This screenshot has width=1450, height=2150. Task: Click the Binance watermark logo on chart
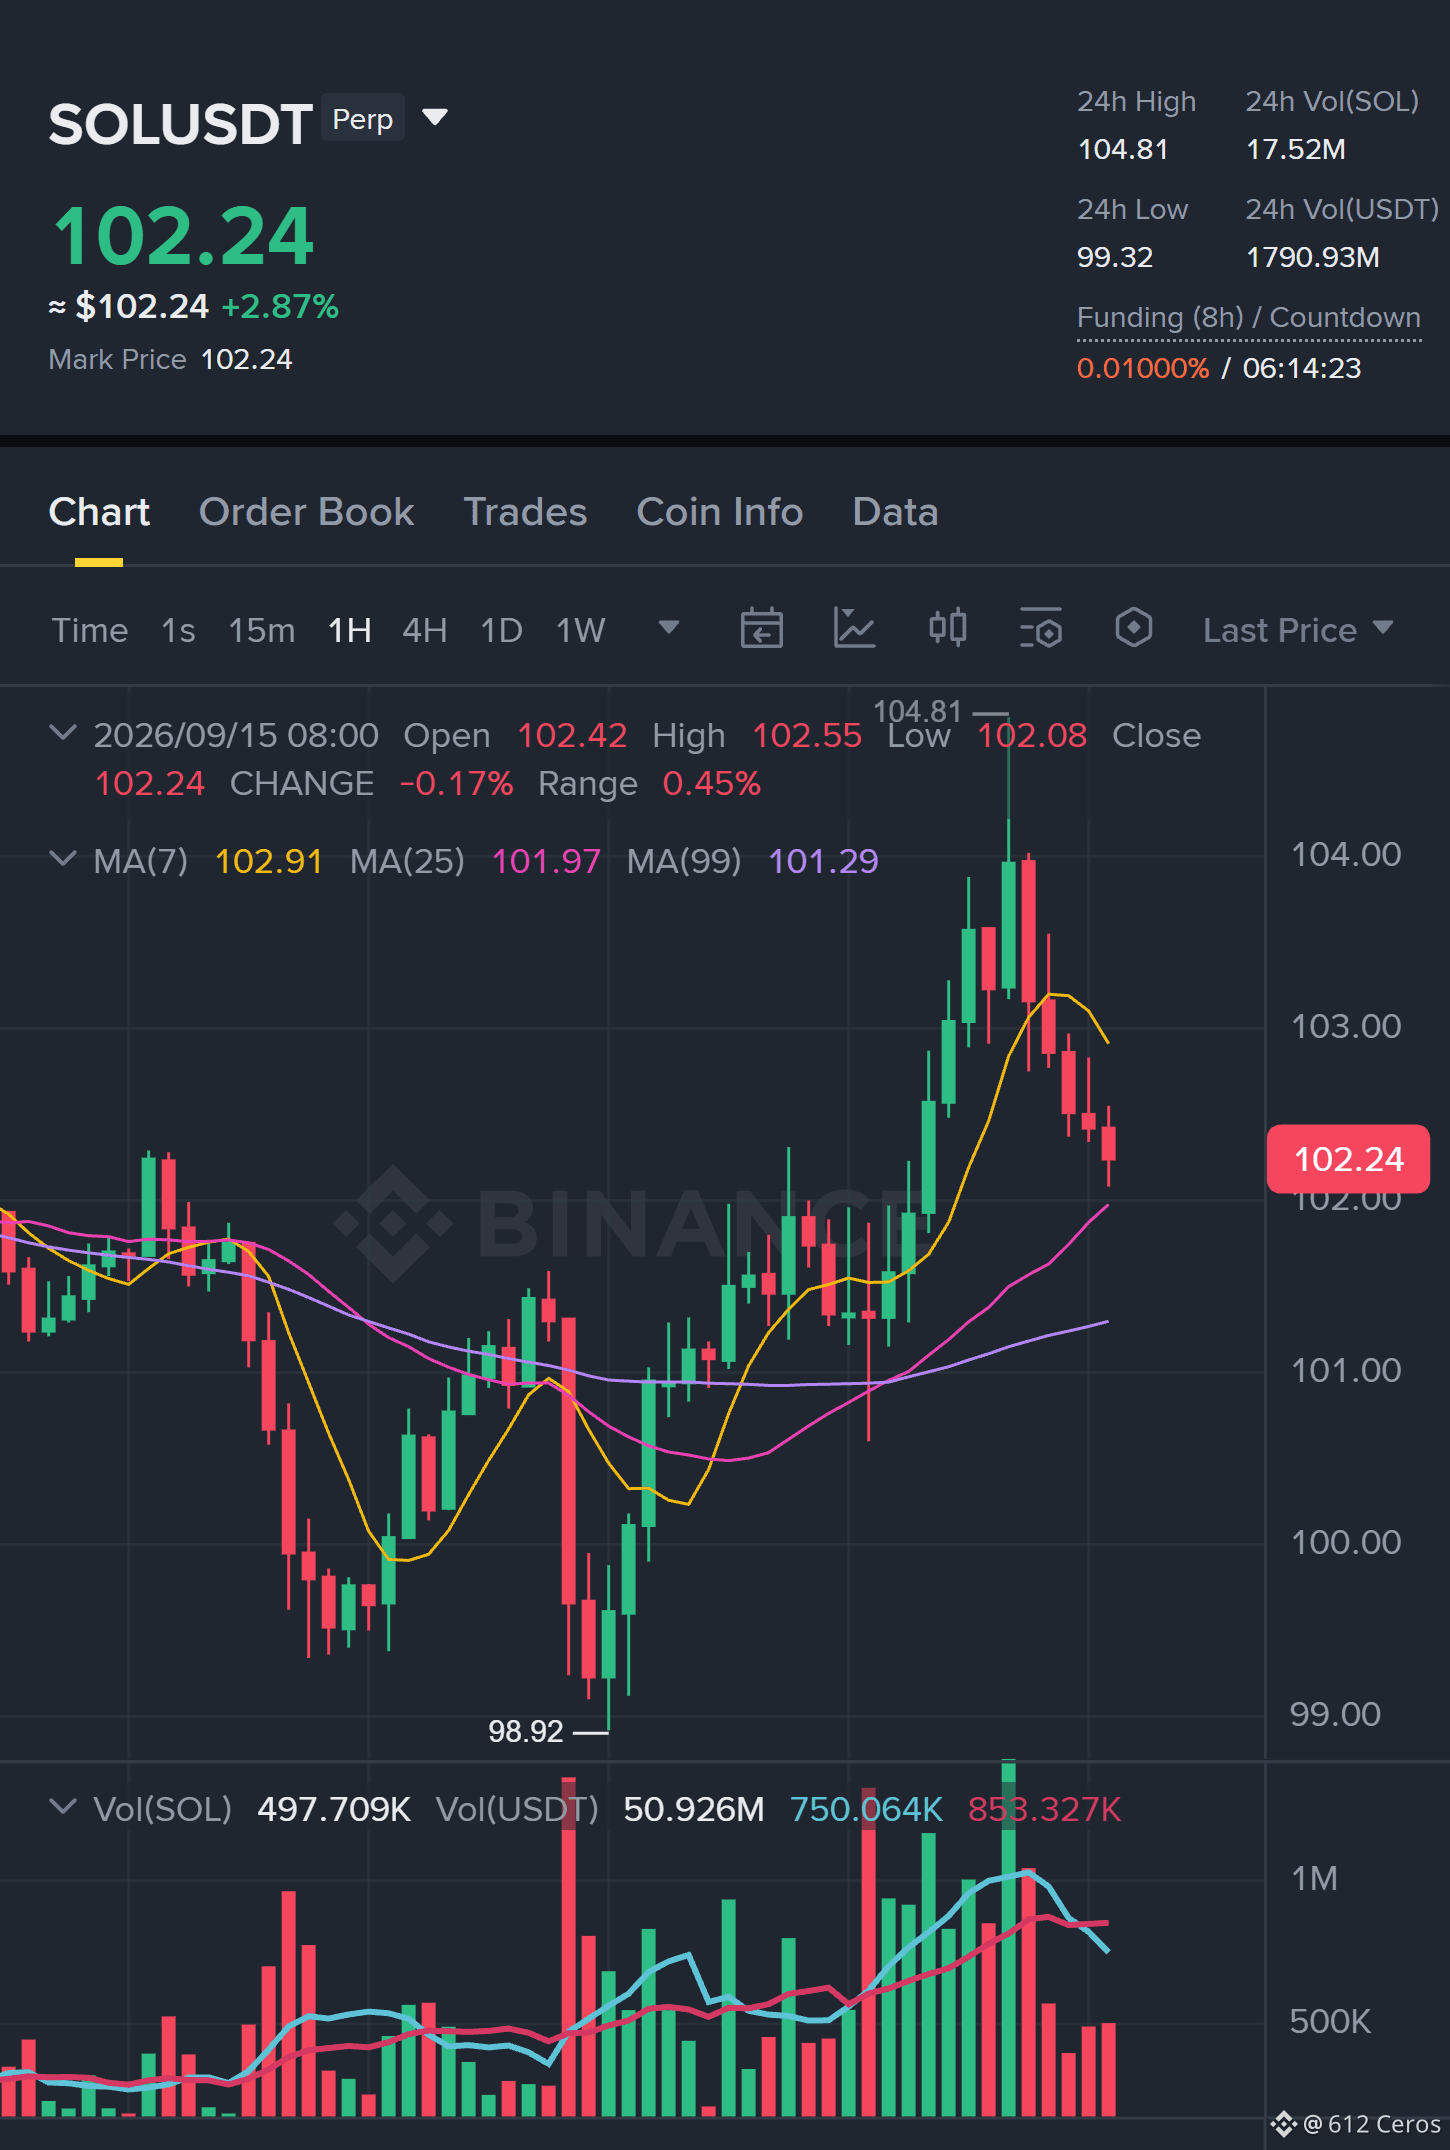392,1223
